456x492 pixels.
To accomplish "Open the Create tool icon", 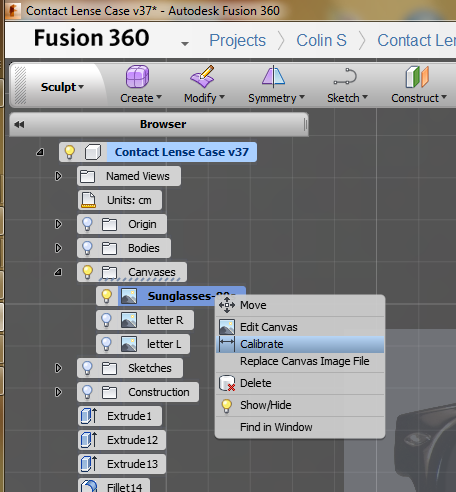I will [137, 77].
